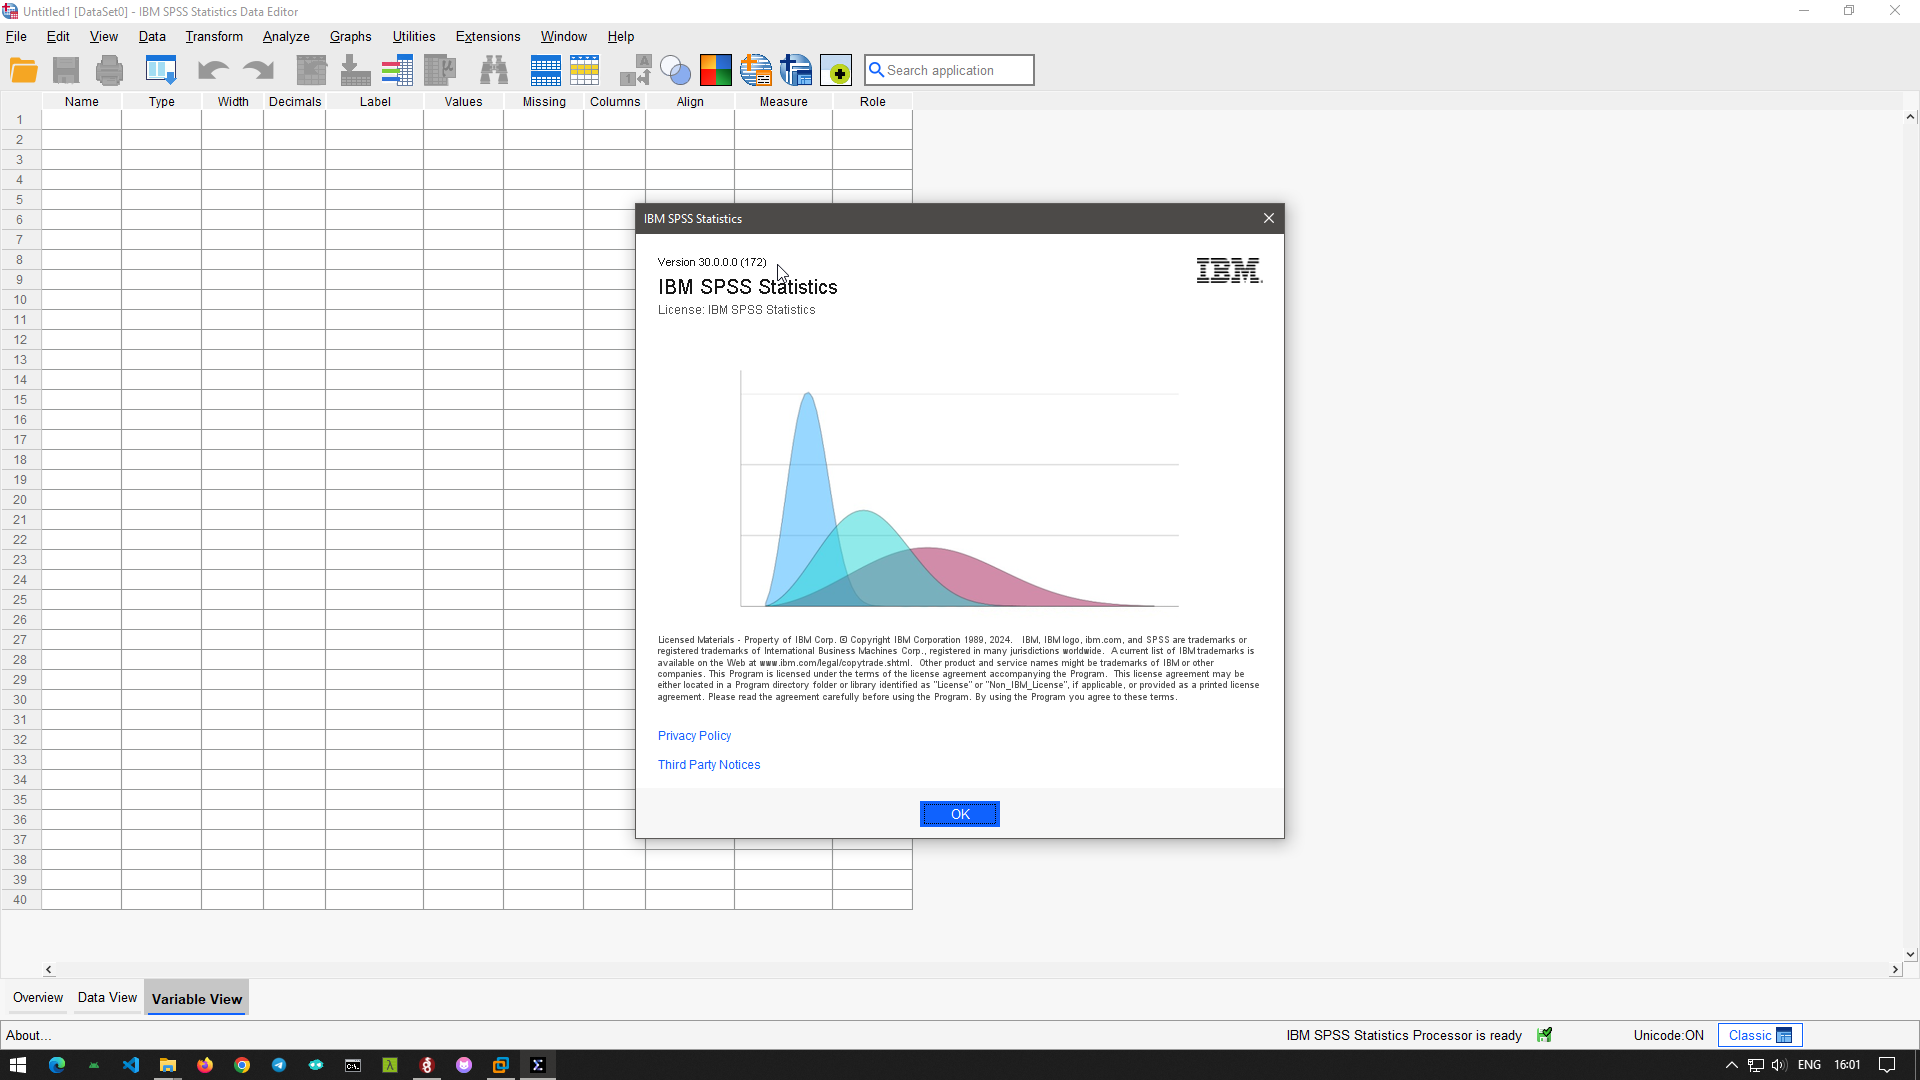1920x1080 pixels.
Task: Open the Recall recently used dialogs icon
Action: (161, 70)
